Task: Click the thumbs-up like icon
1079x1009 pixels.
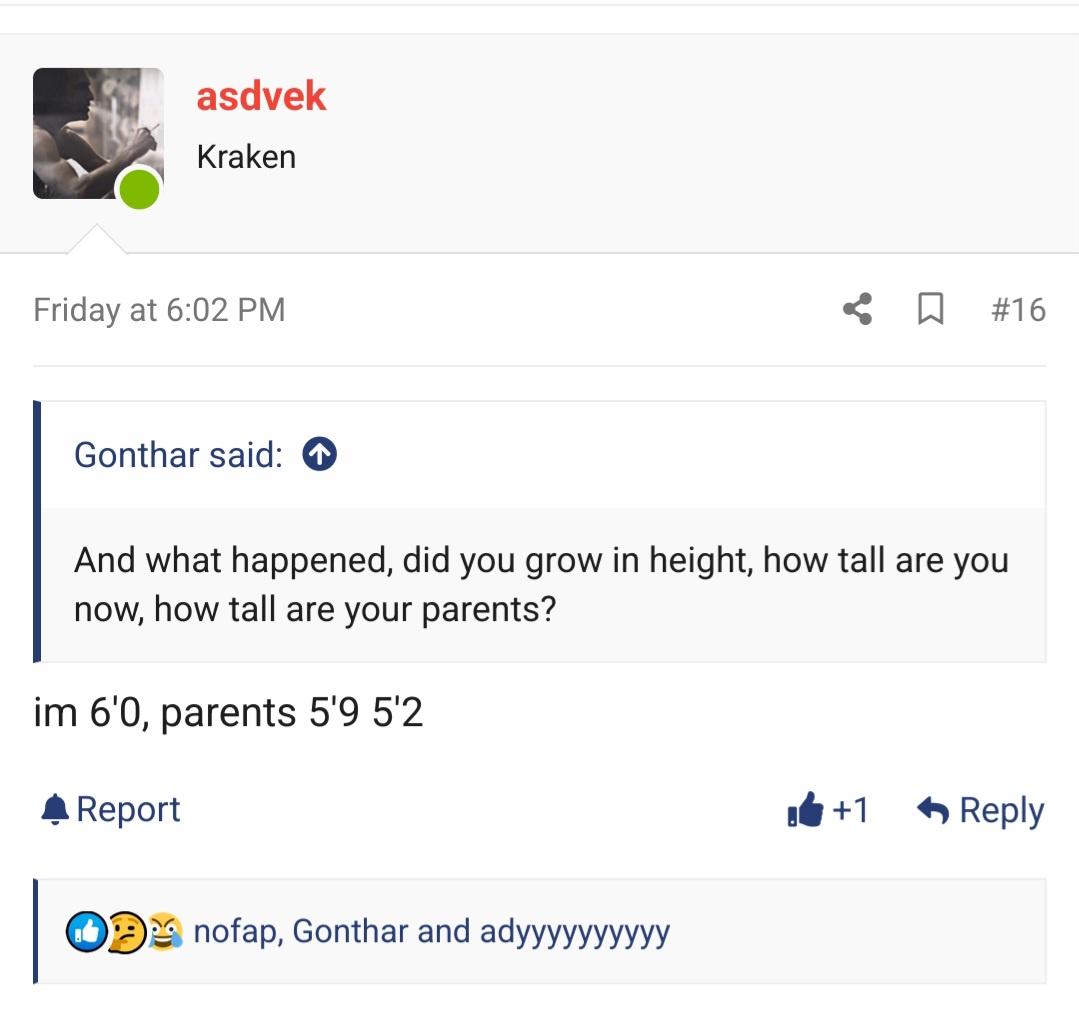Action: pos(805,810)
